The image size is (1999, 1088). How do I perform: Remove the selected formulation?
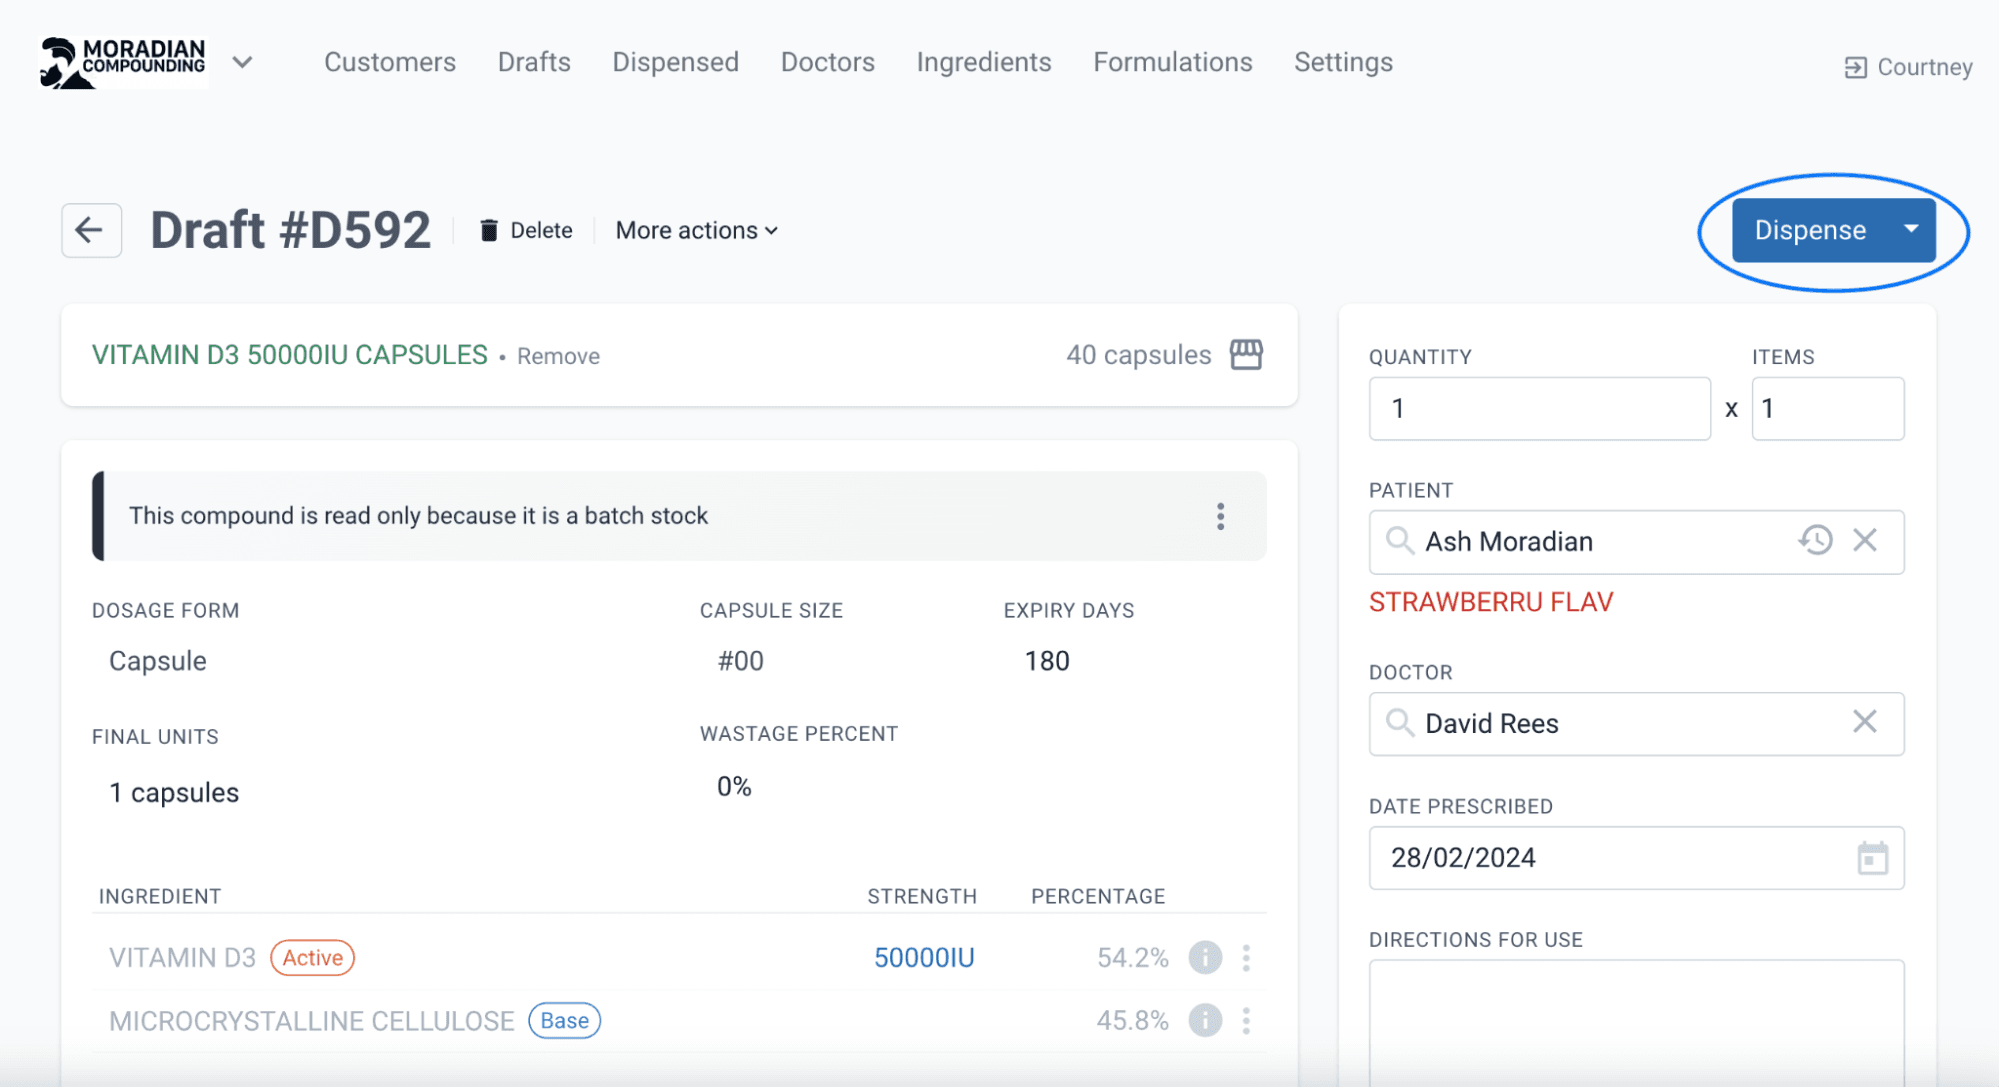coord(558,356)
